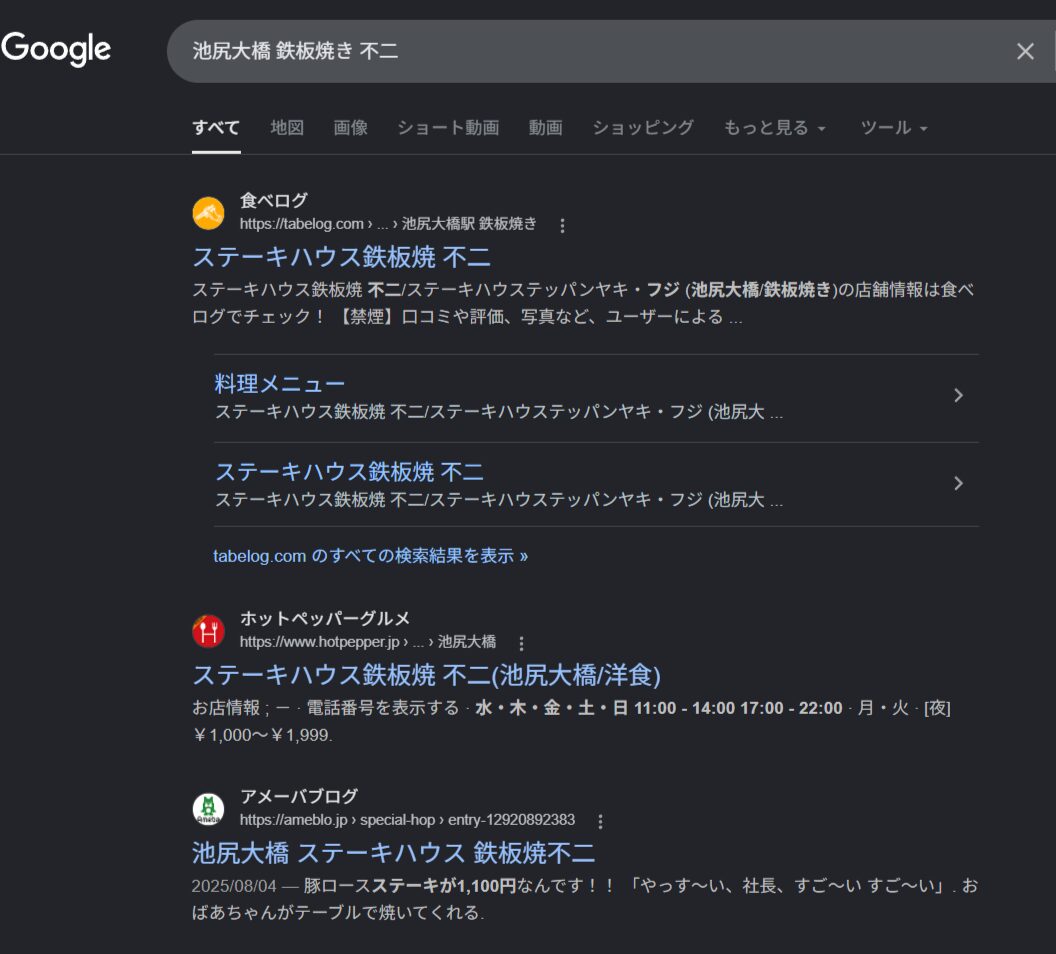Viewport: 1056px width, 954px height.
Task: Open three-dot menu for tabelog result
Action: 562,226
